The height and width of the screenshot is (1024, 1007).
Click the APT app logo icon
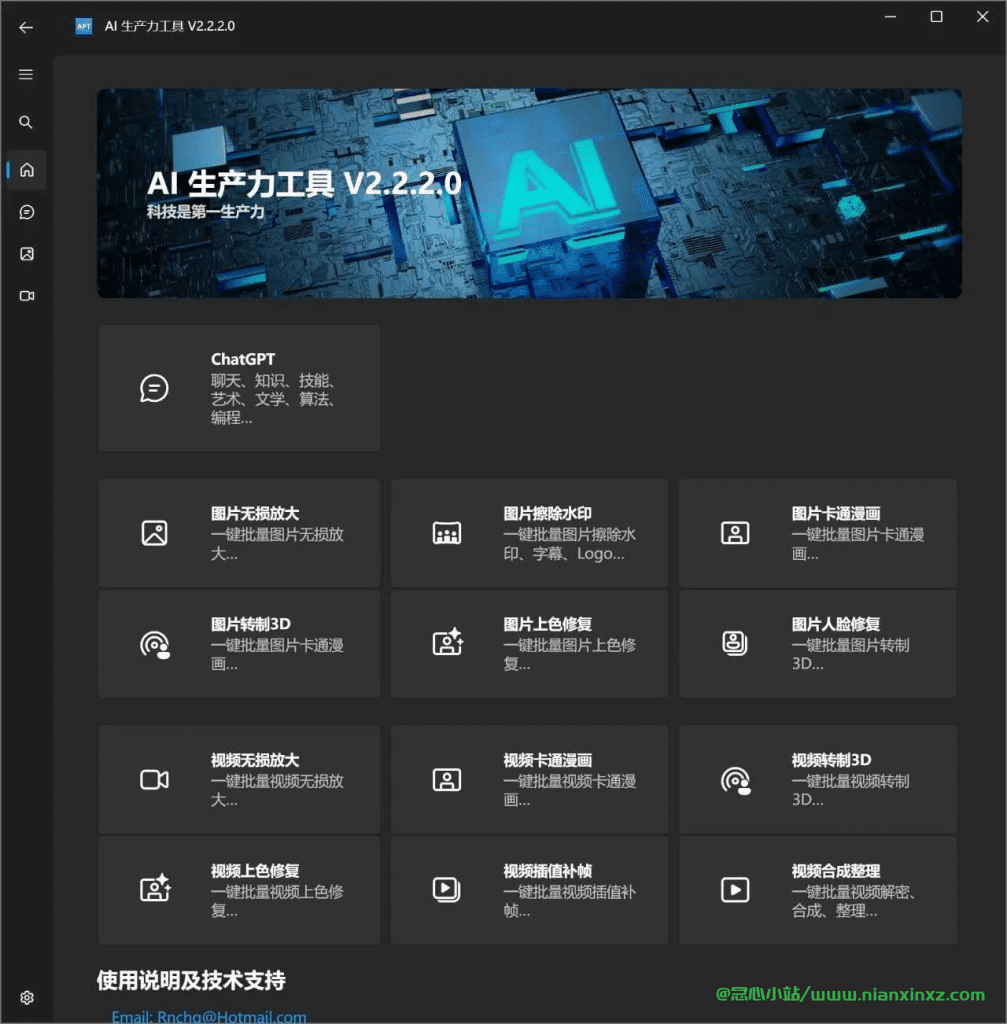[x=84, y=26]
